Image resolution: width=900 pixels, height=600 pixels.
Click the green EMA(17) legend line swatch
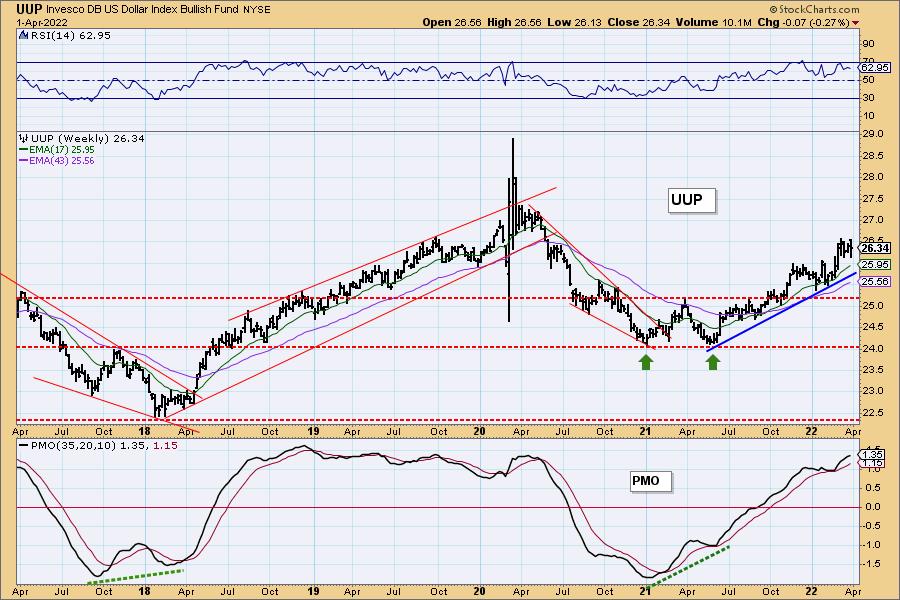pyautogui.click(x=24, y=149)
